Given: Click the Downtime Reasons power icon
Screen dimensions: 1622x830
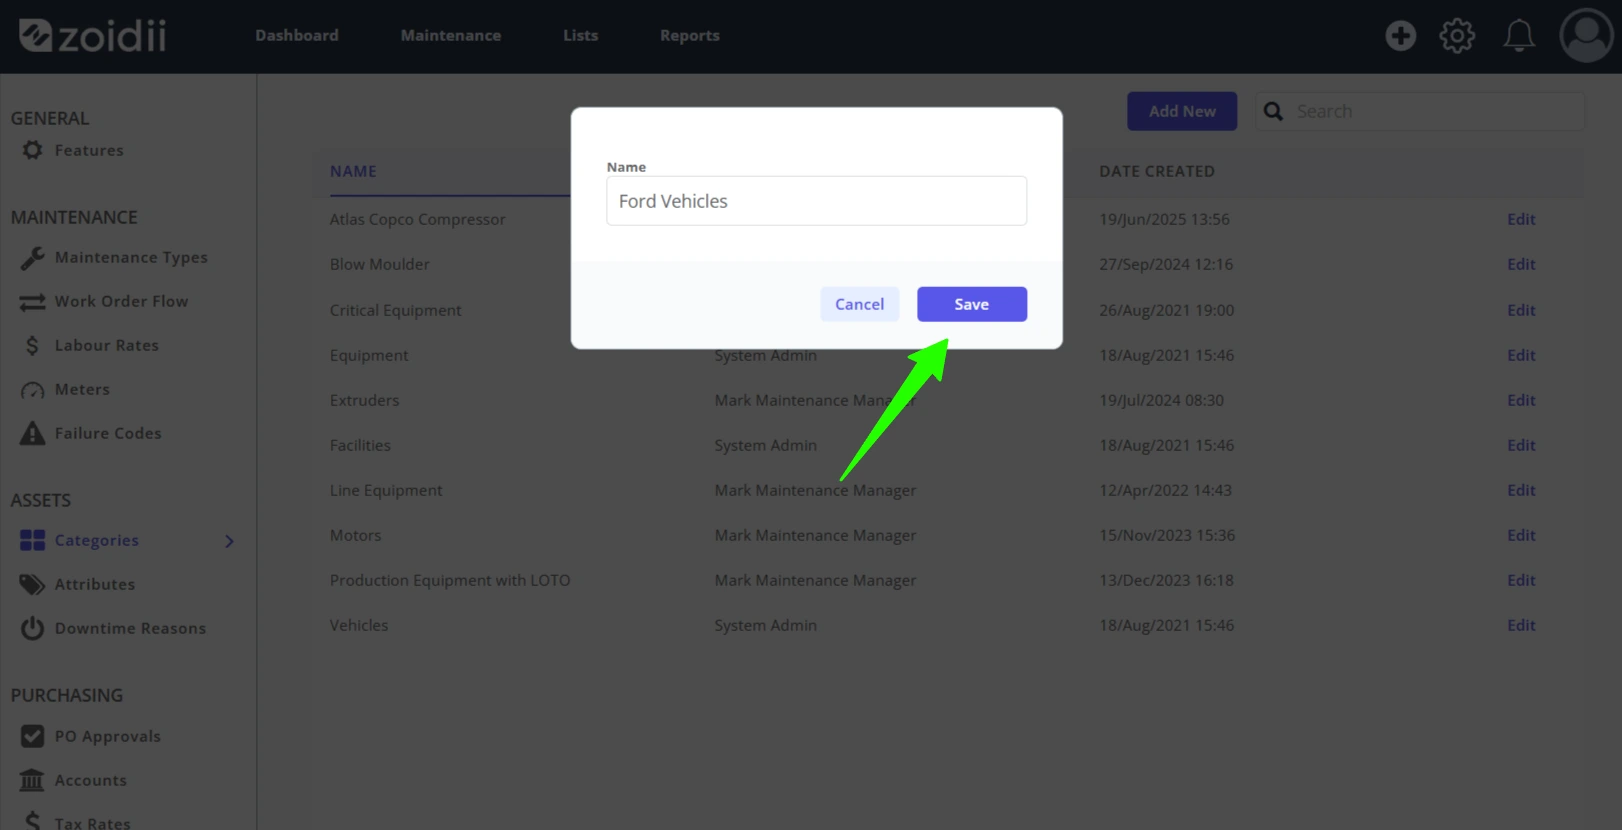Looking at the screenshot, I should 33,628.
